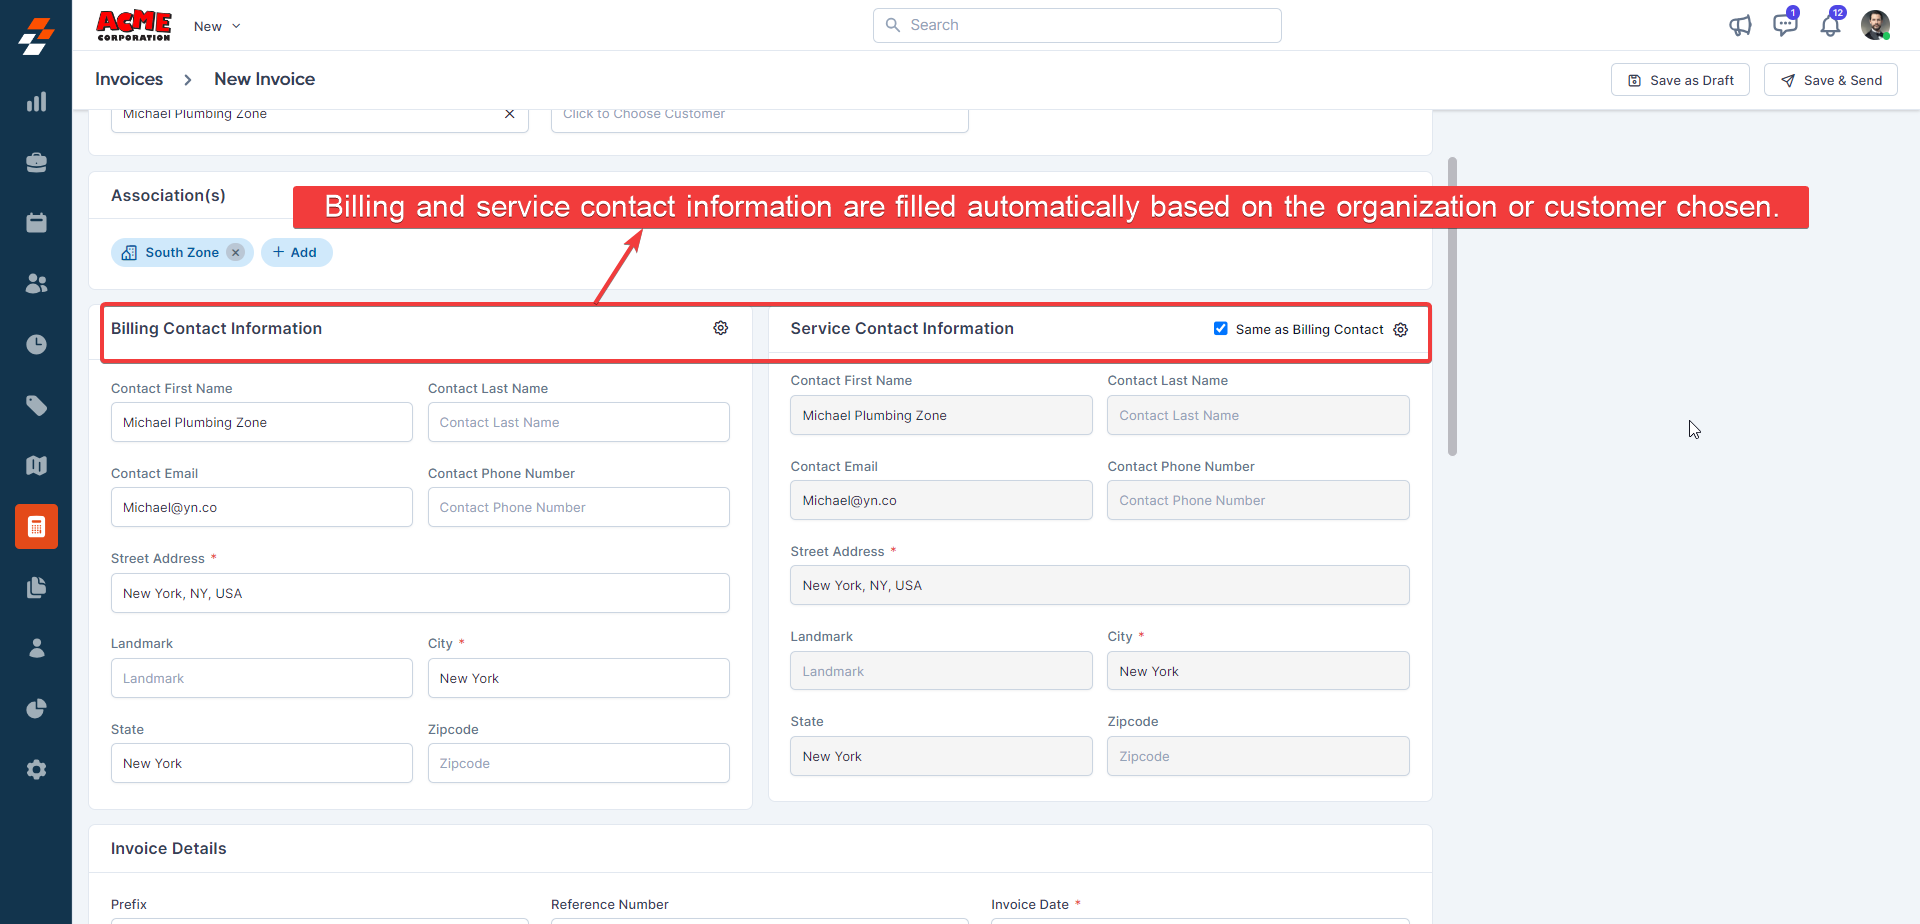Remove the South Zone association tag
This screenshot has height=924, width=1920.
pos(236,253)
